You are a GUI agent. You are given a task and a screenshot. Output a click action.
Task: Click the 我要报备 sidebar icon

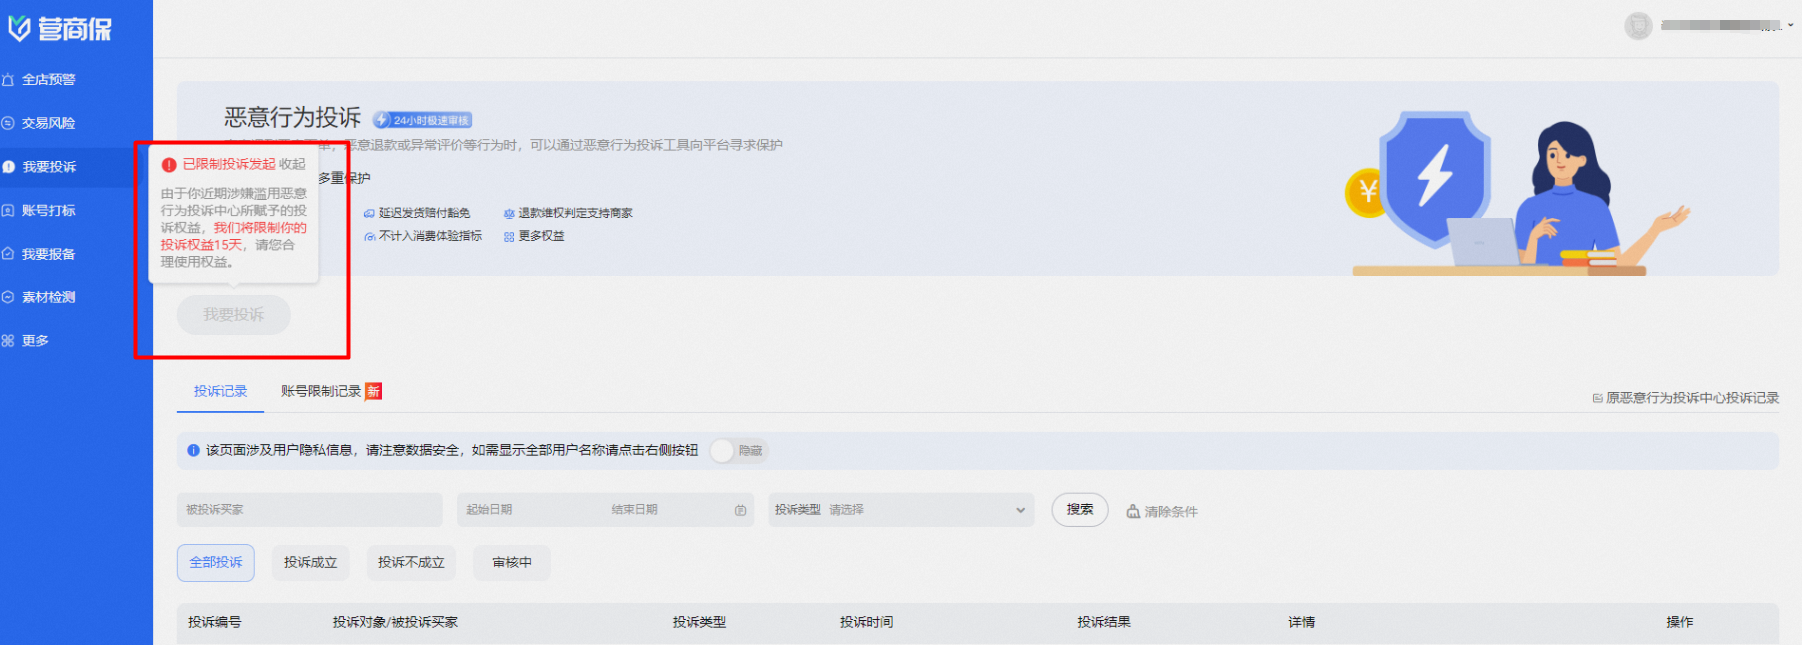pos(8,254)
